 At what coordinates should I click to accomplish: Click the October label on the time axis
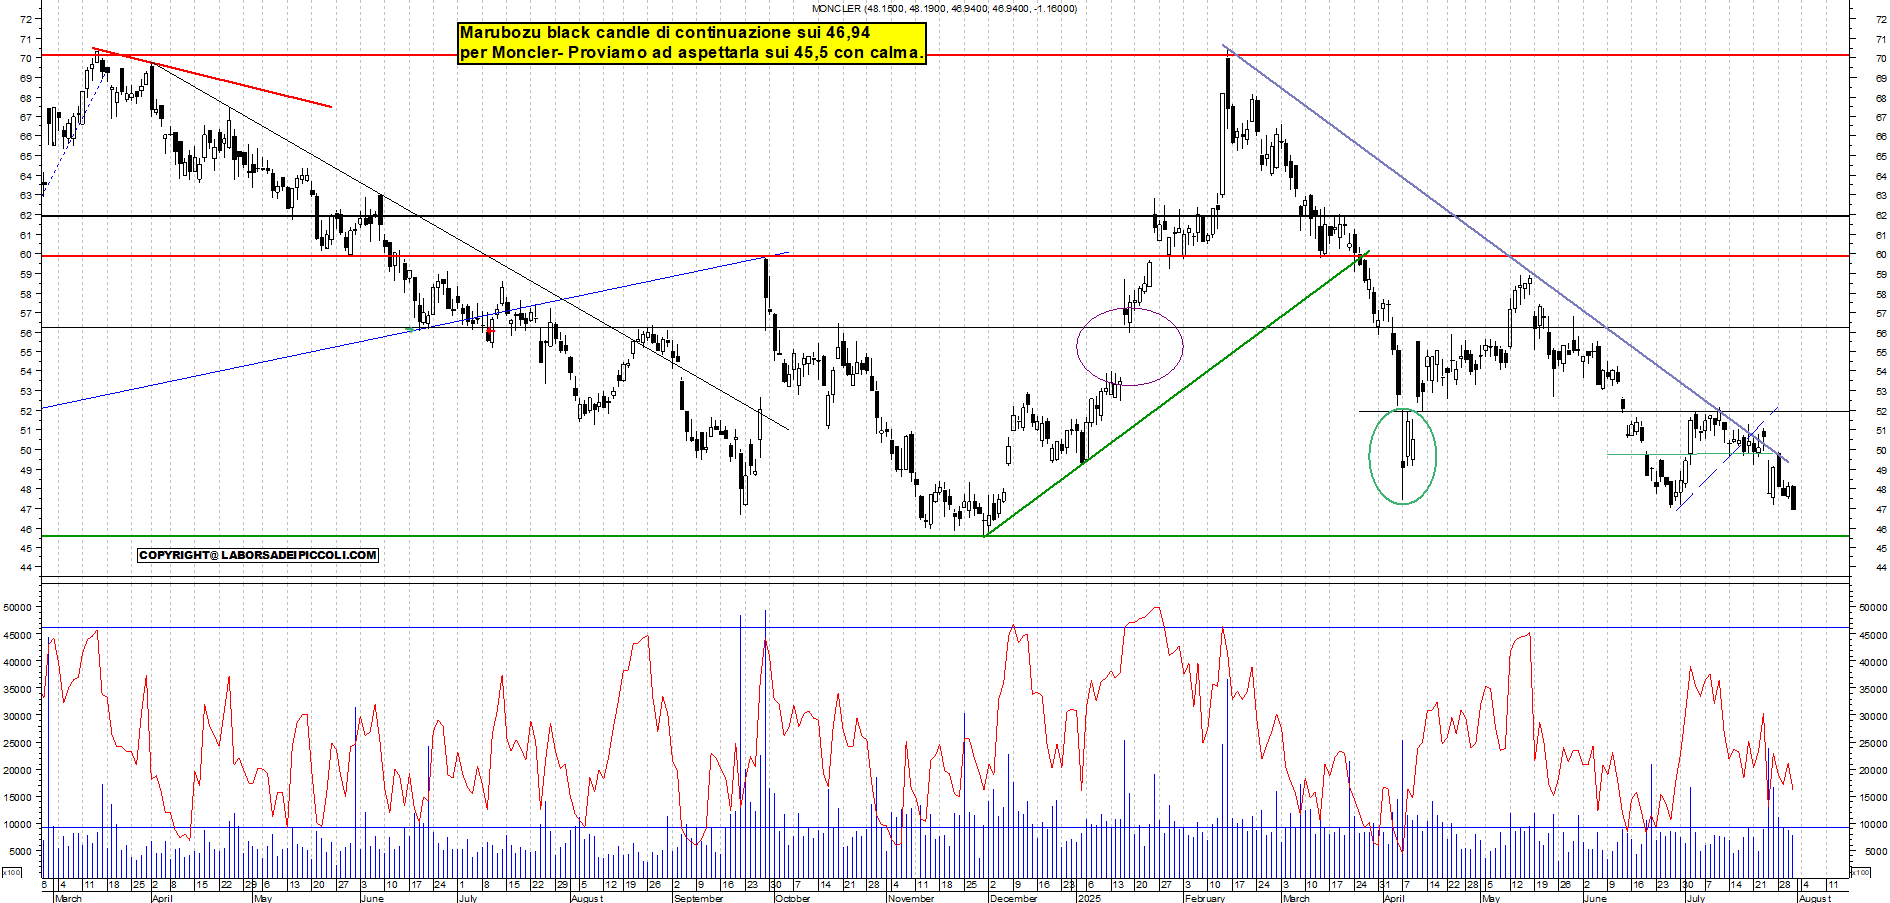[x=792, y=898]
